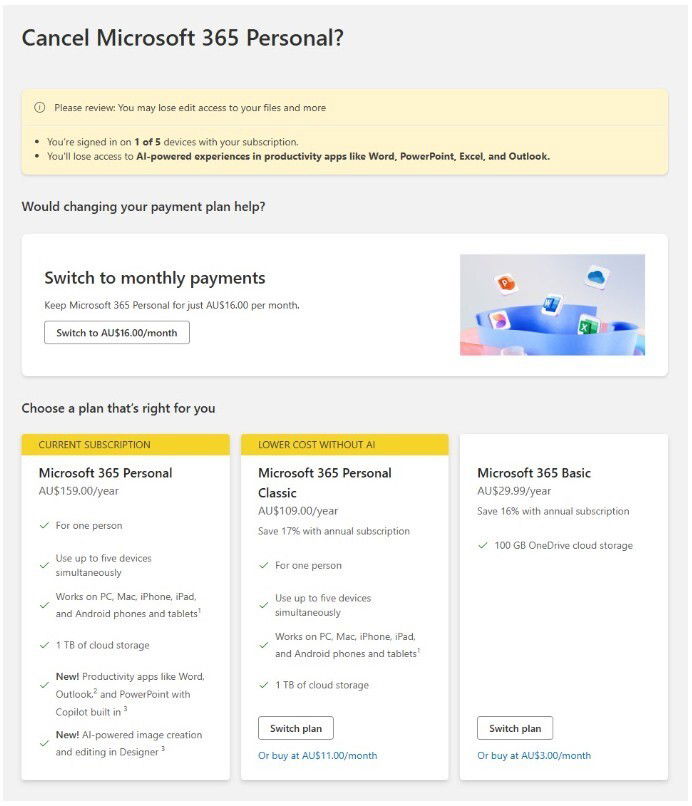This screenshot has height=806, width=692.
Task: Click the 'Switch to AU$16.00/month' button
Action: point(116,333)
